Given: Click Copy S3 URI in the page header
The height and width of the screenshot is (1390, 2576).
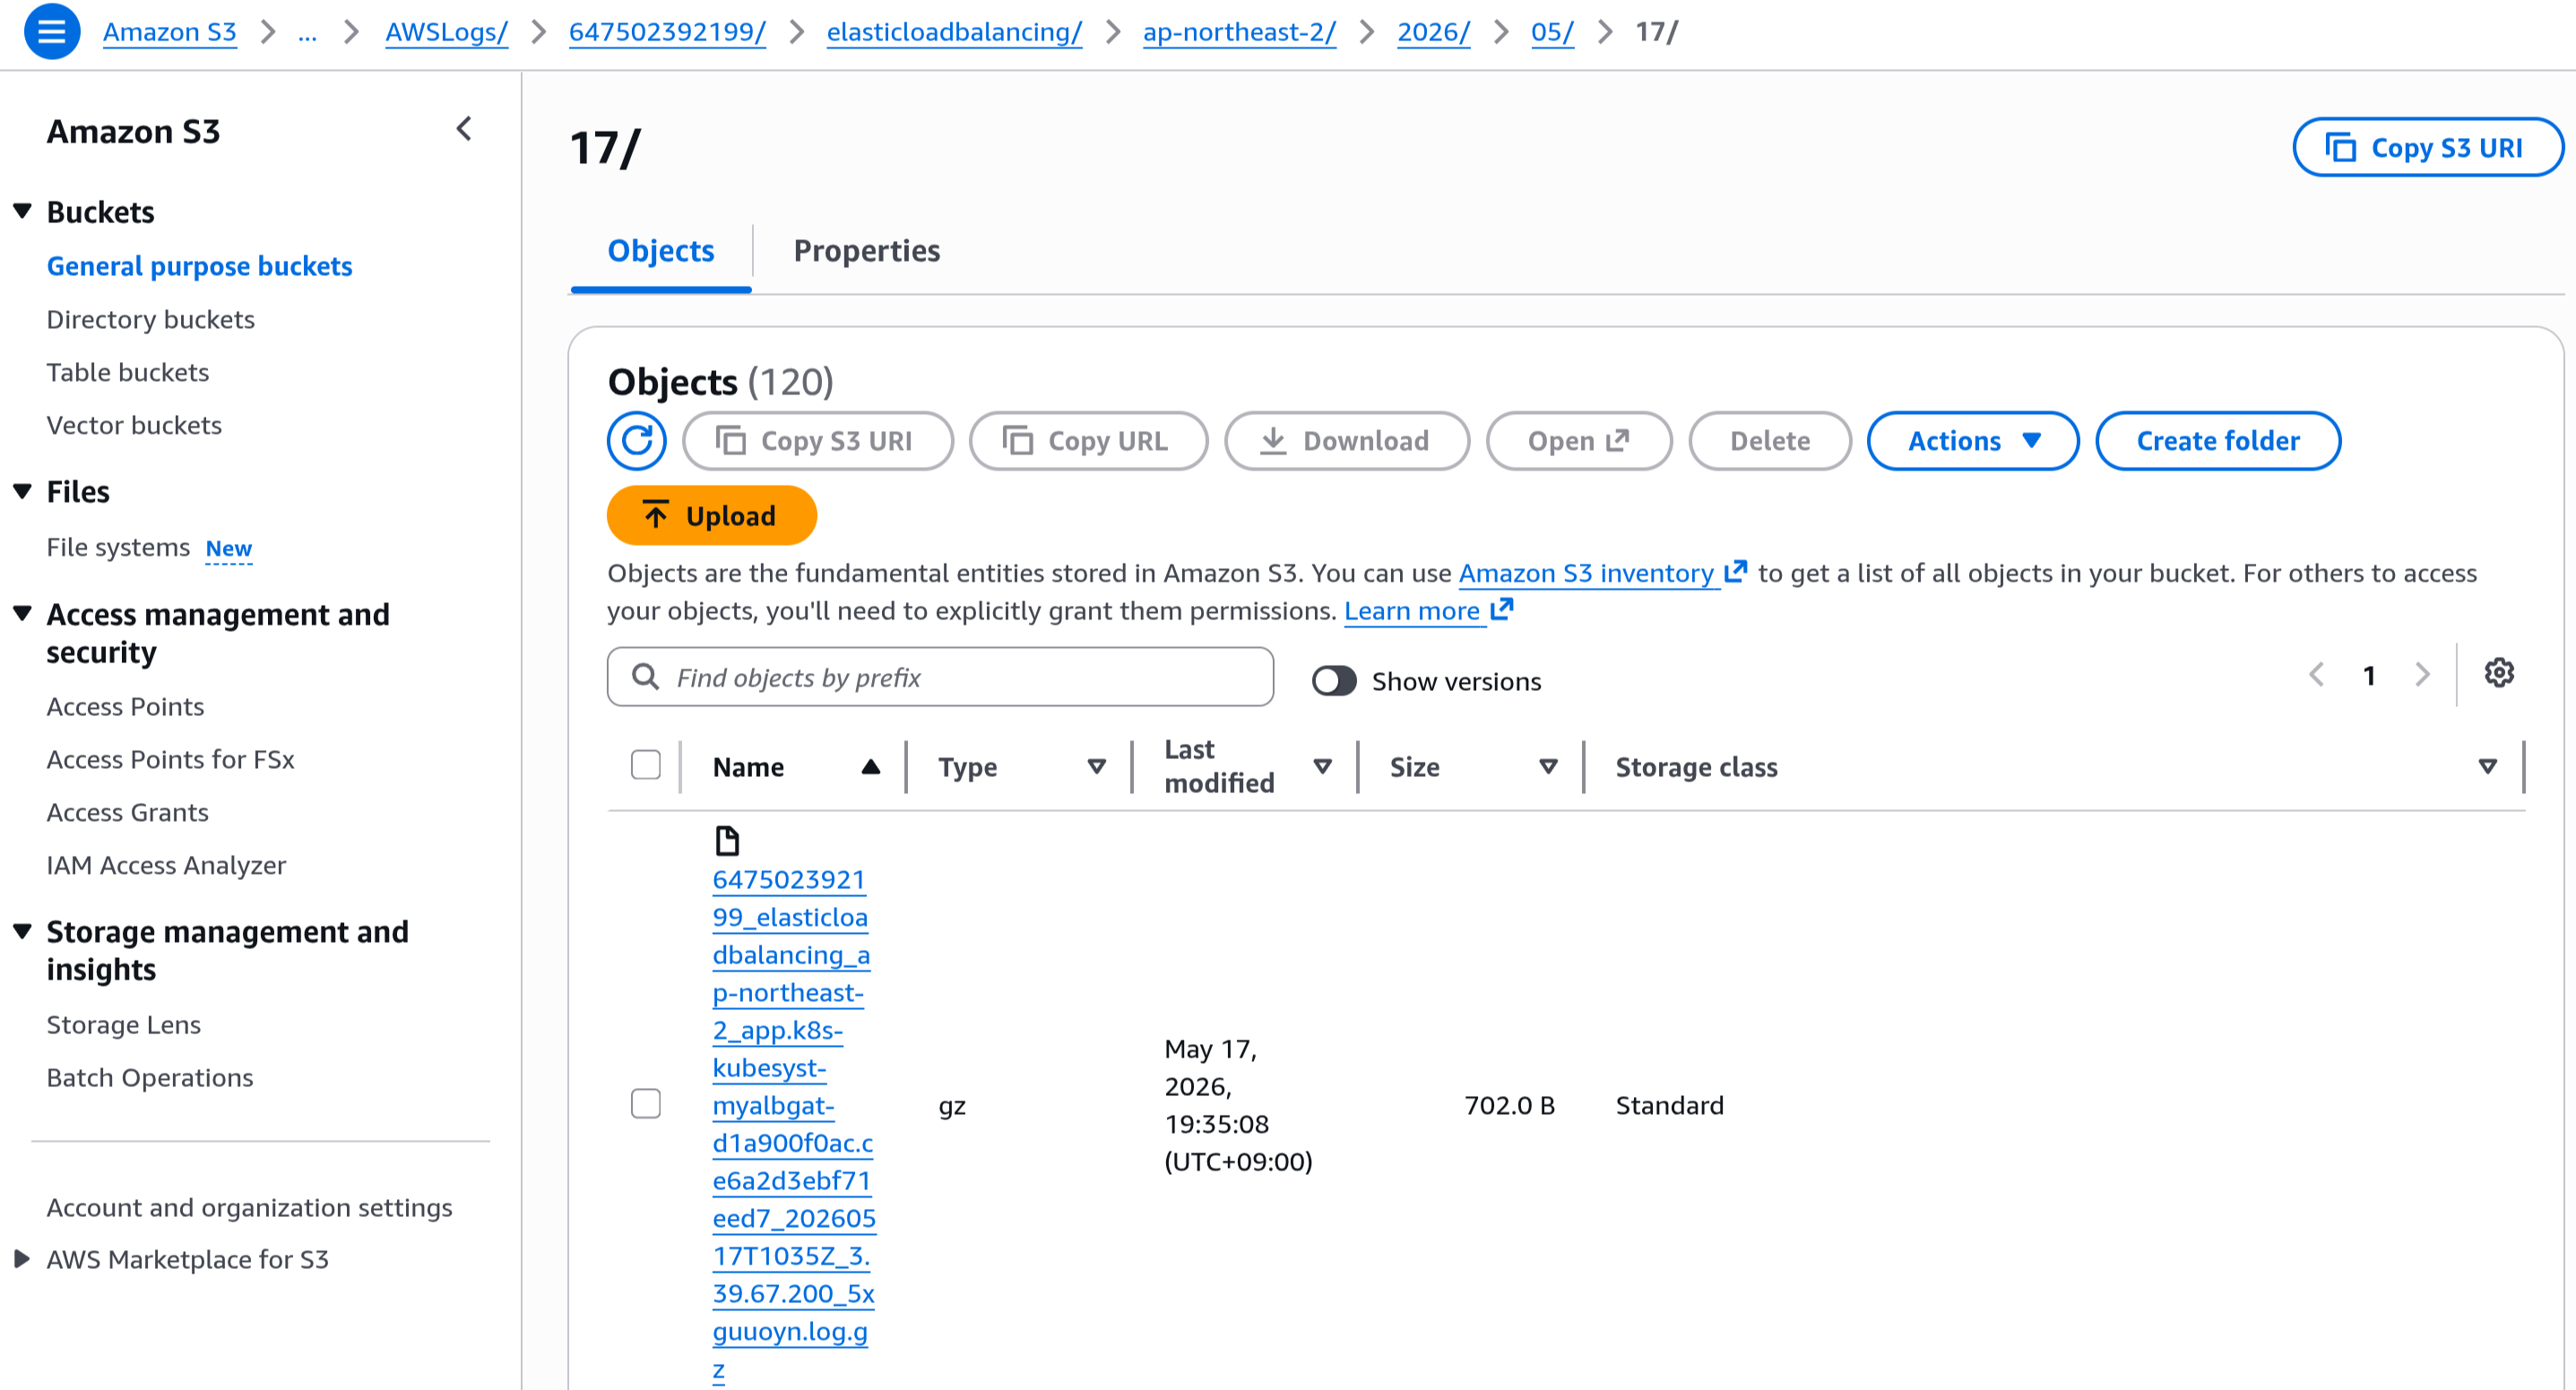Looking at the screenshot, I should point(2427,148).
